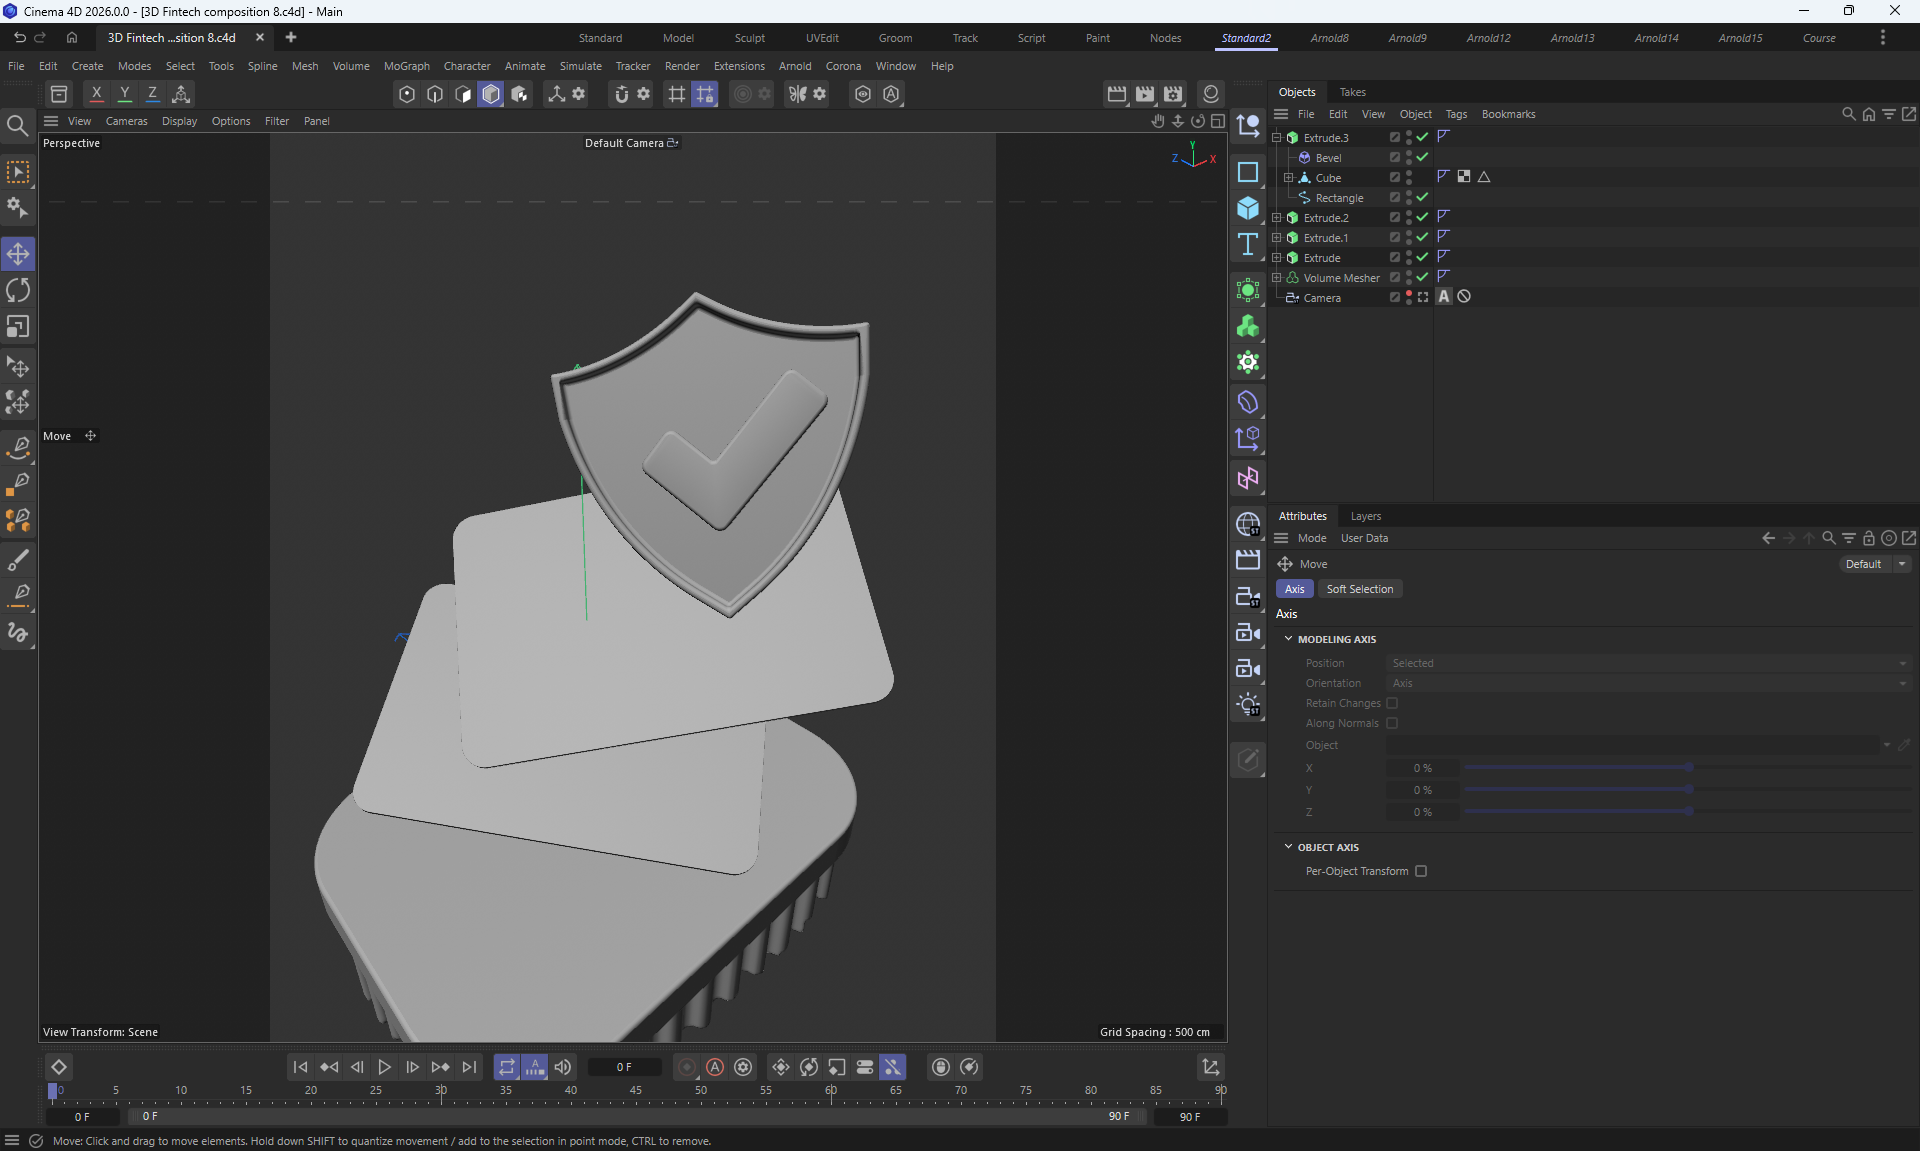Toggle X axis lock icon
The width and height of the screenshot is (1920, 1151).
[x=96, y=93]
